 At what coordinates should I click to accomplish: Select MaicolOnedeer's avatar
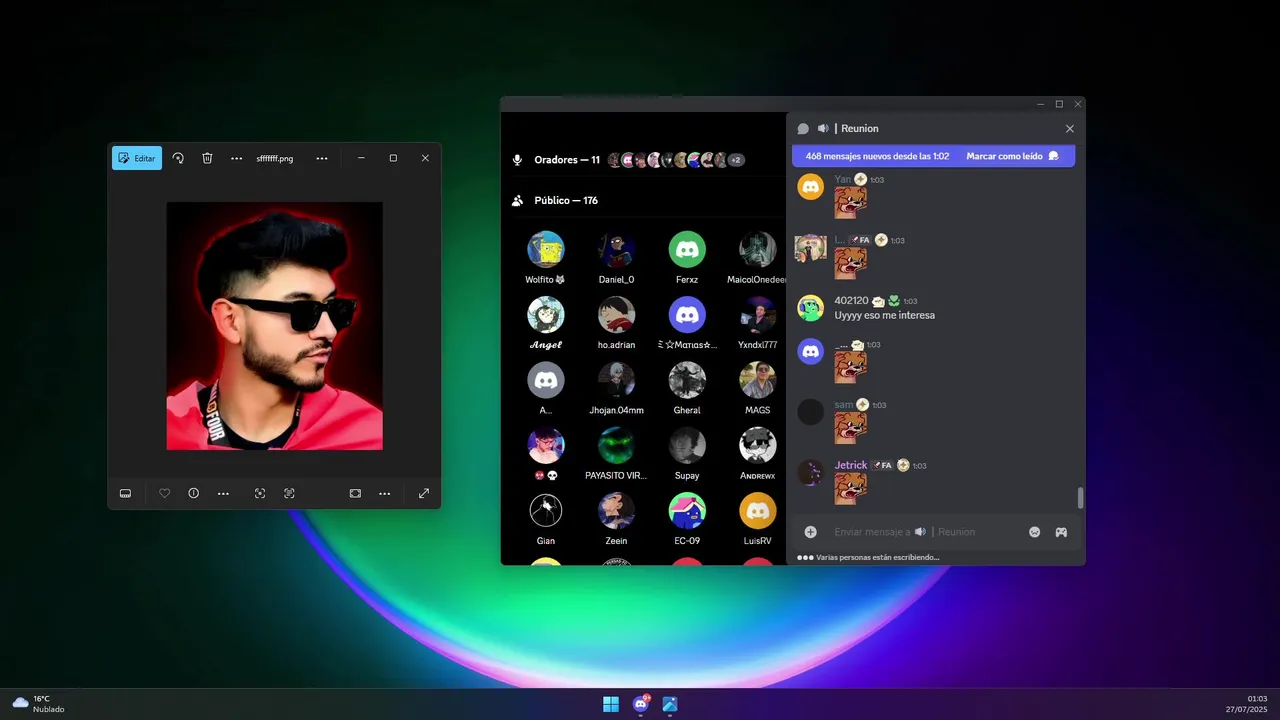(x=758, y=250)
